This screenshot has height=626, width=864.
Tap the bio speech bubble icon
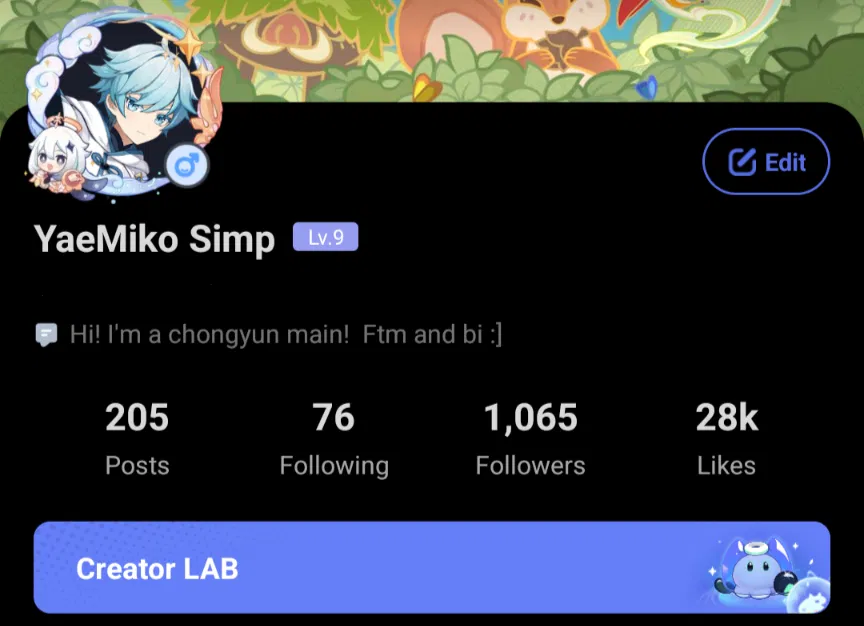tap(46, 334)
